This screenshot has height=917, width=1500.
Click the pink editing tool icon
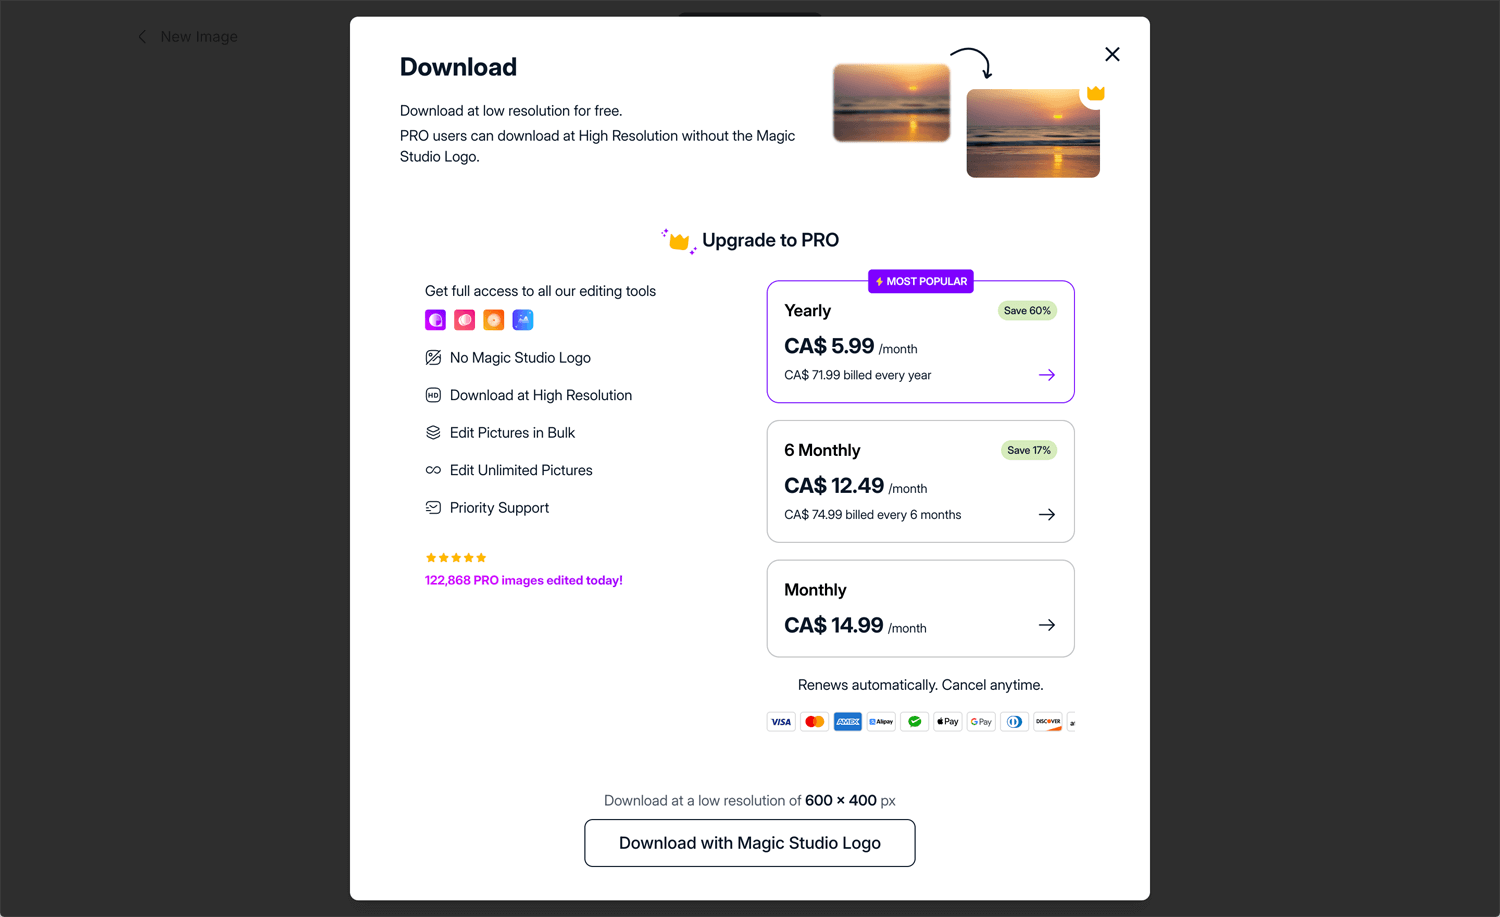[x=464, y=320]
